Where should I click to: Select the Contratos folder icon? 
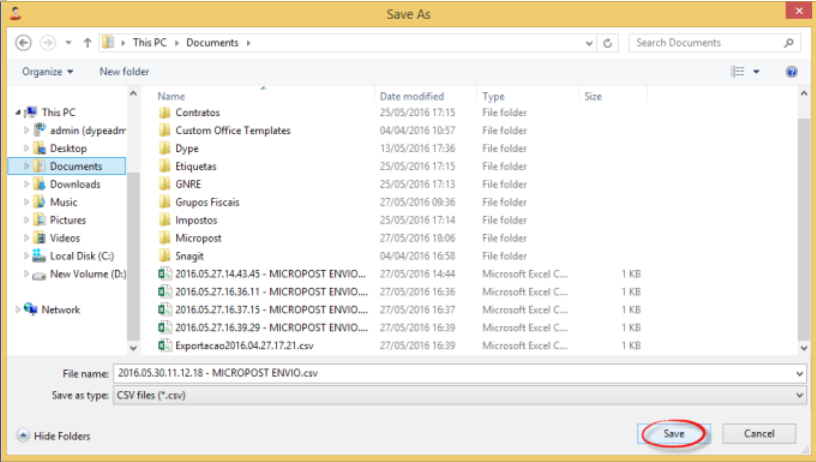165,112
